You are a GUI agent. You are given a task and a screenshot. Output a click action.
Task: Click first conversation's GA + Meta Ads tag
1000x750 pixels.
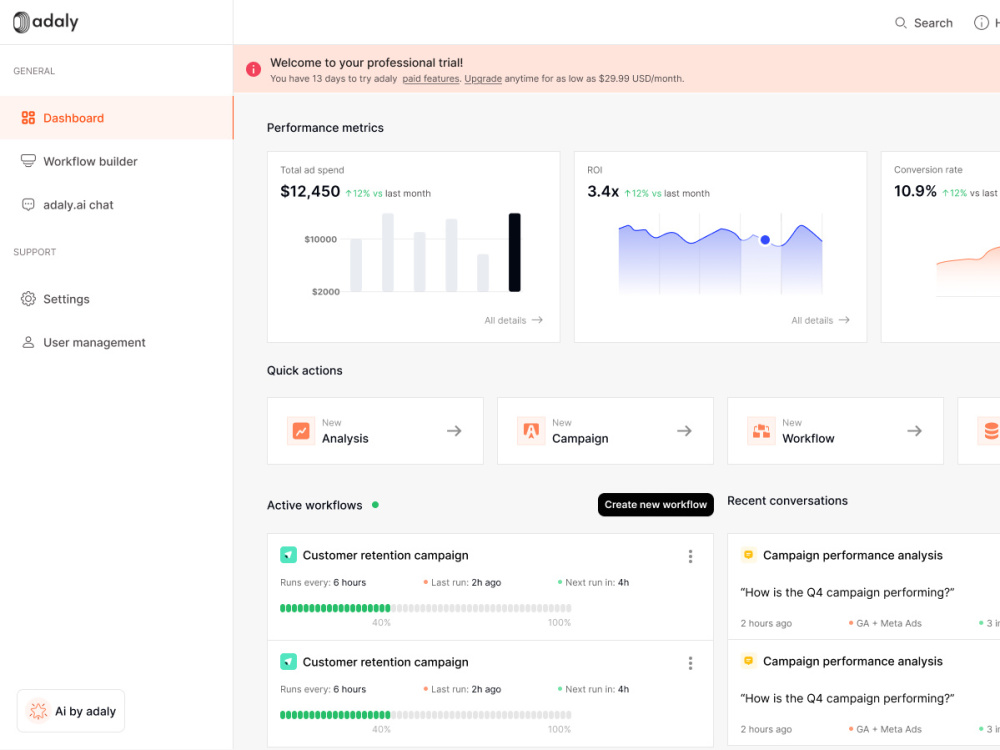(885, 624)
